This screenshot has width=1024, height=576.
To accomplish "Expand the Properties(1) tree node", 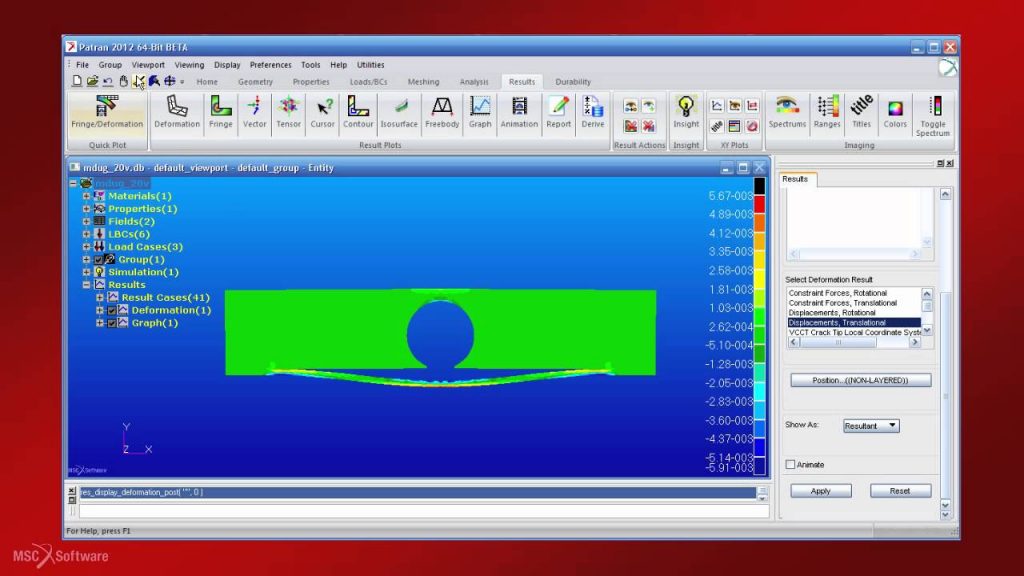I will (86, 208).
